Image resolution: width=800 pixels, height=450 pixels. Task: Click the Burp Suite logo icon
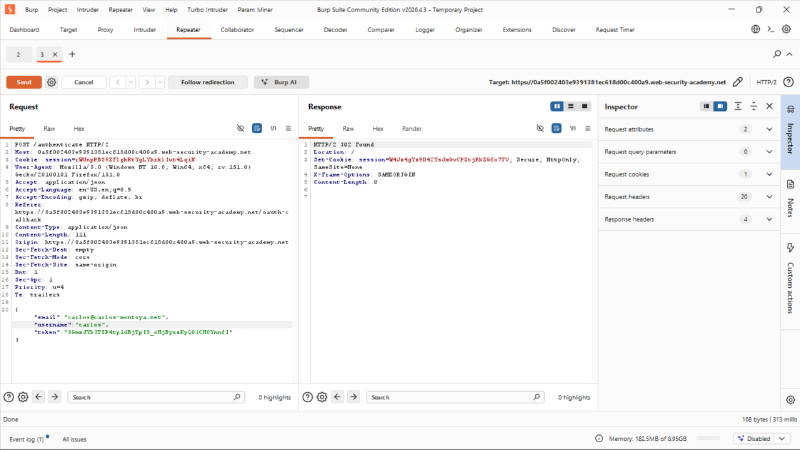coord(10,9)
